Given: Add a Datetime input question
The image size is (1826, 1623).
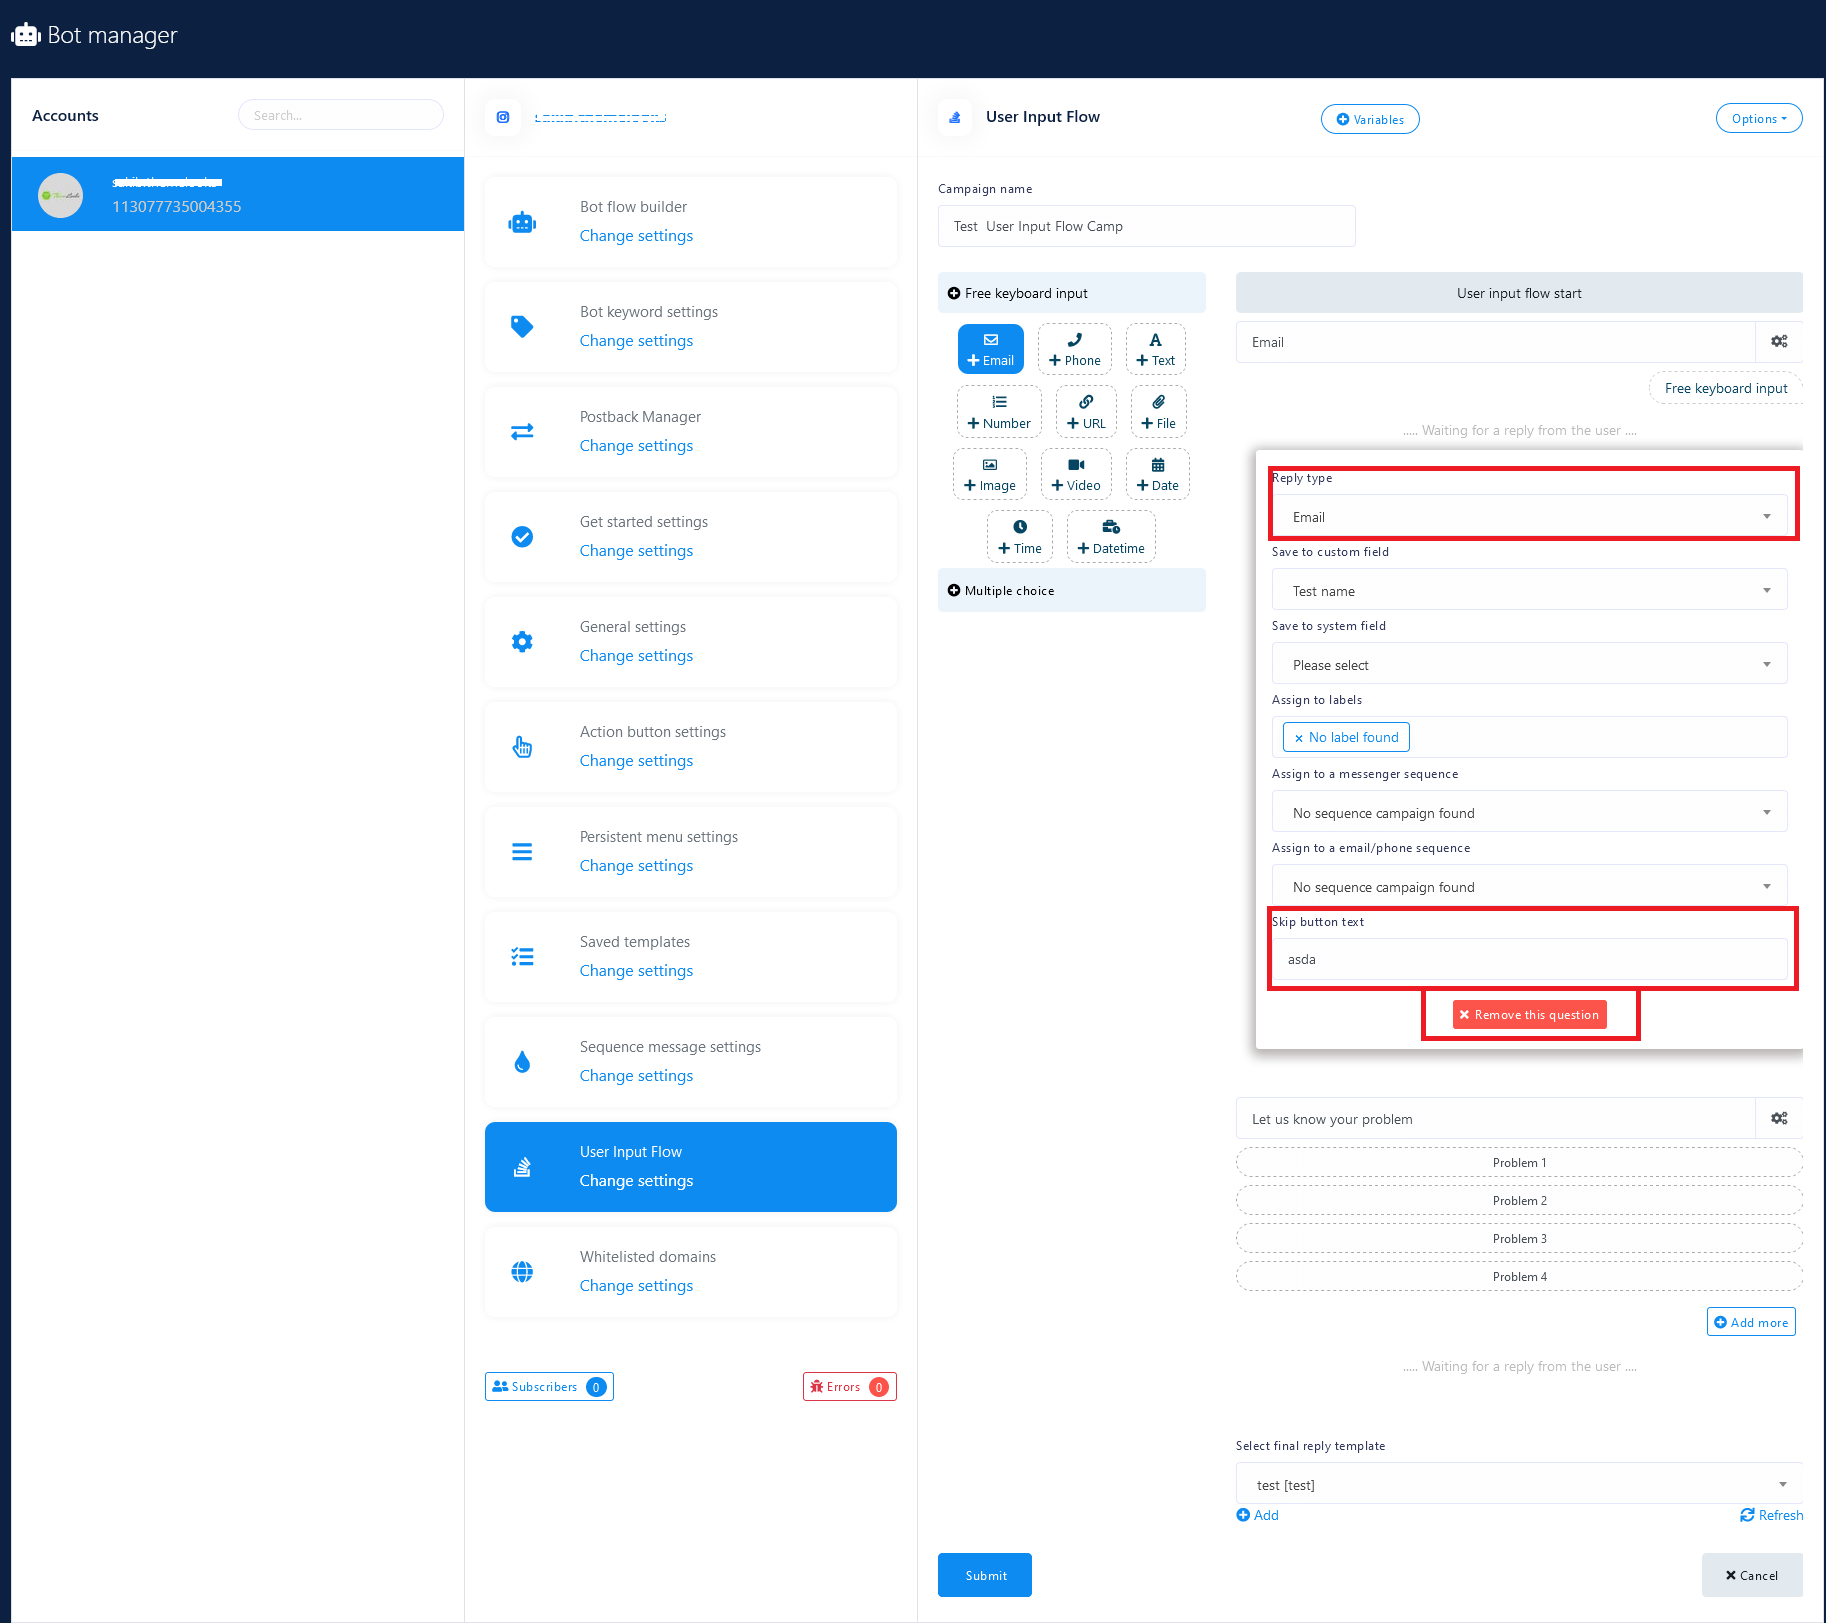Looking at the screenshot, I should pyautogui.click(x=1110, y=537).
